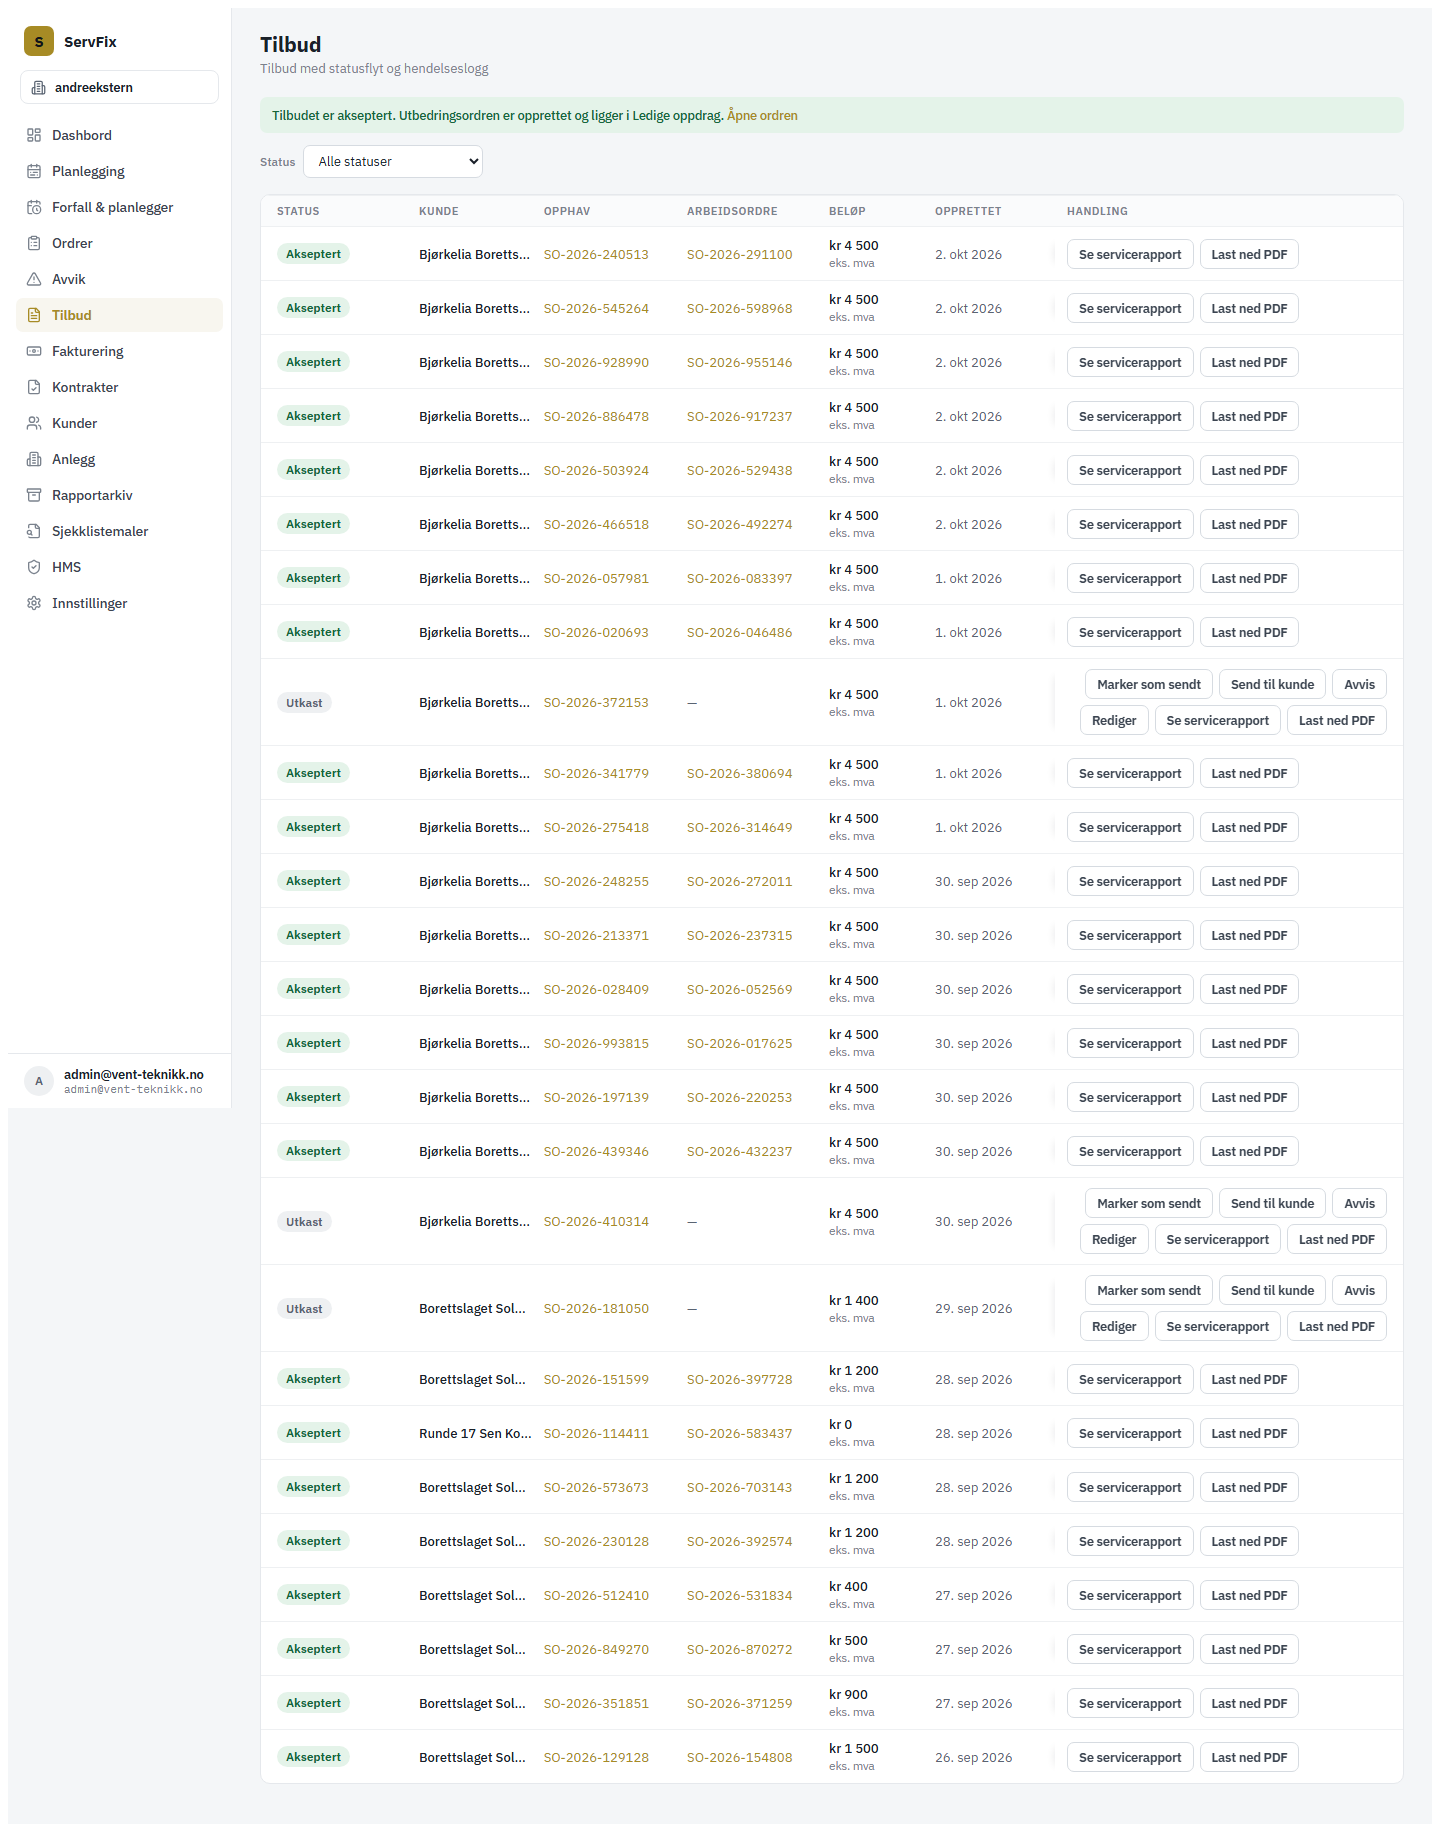Image resolution: width=1440 pixels, height=1832 pixels.
Task: Click the kr 0 amount cell
Action: click(x=840, y=1425)
